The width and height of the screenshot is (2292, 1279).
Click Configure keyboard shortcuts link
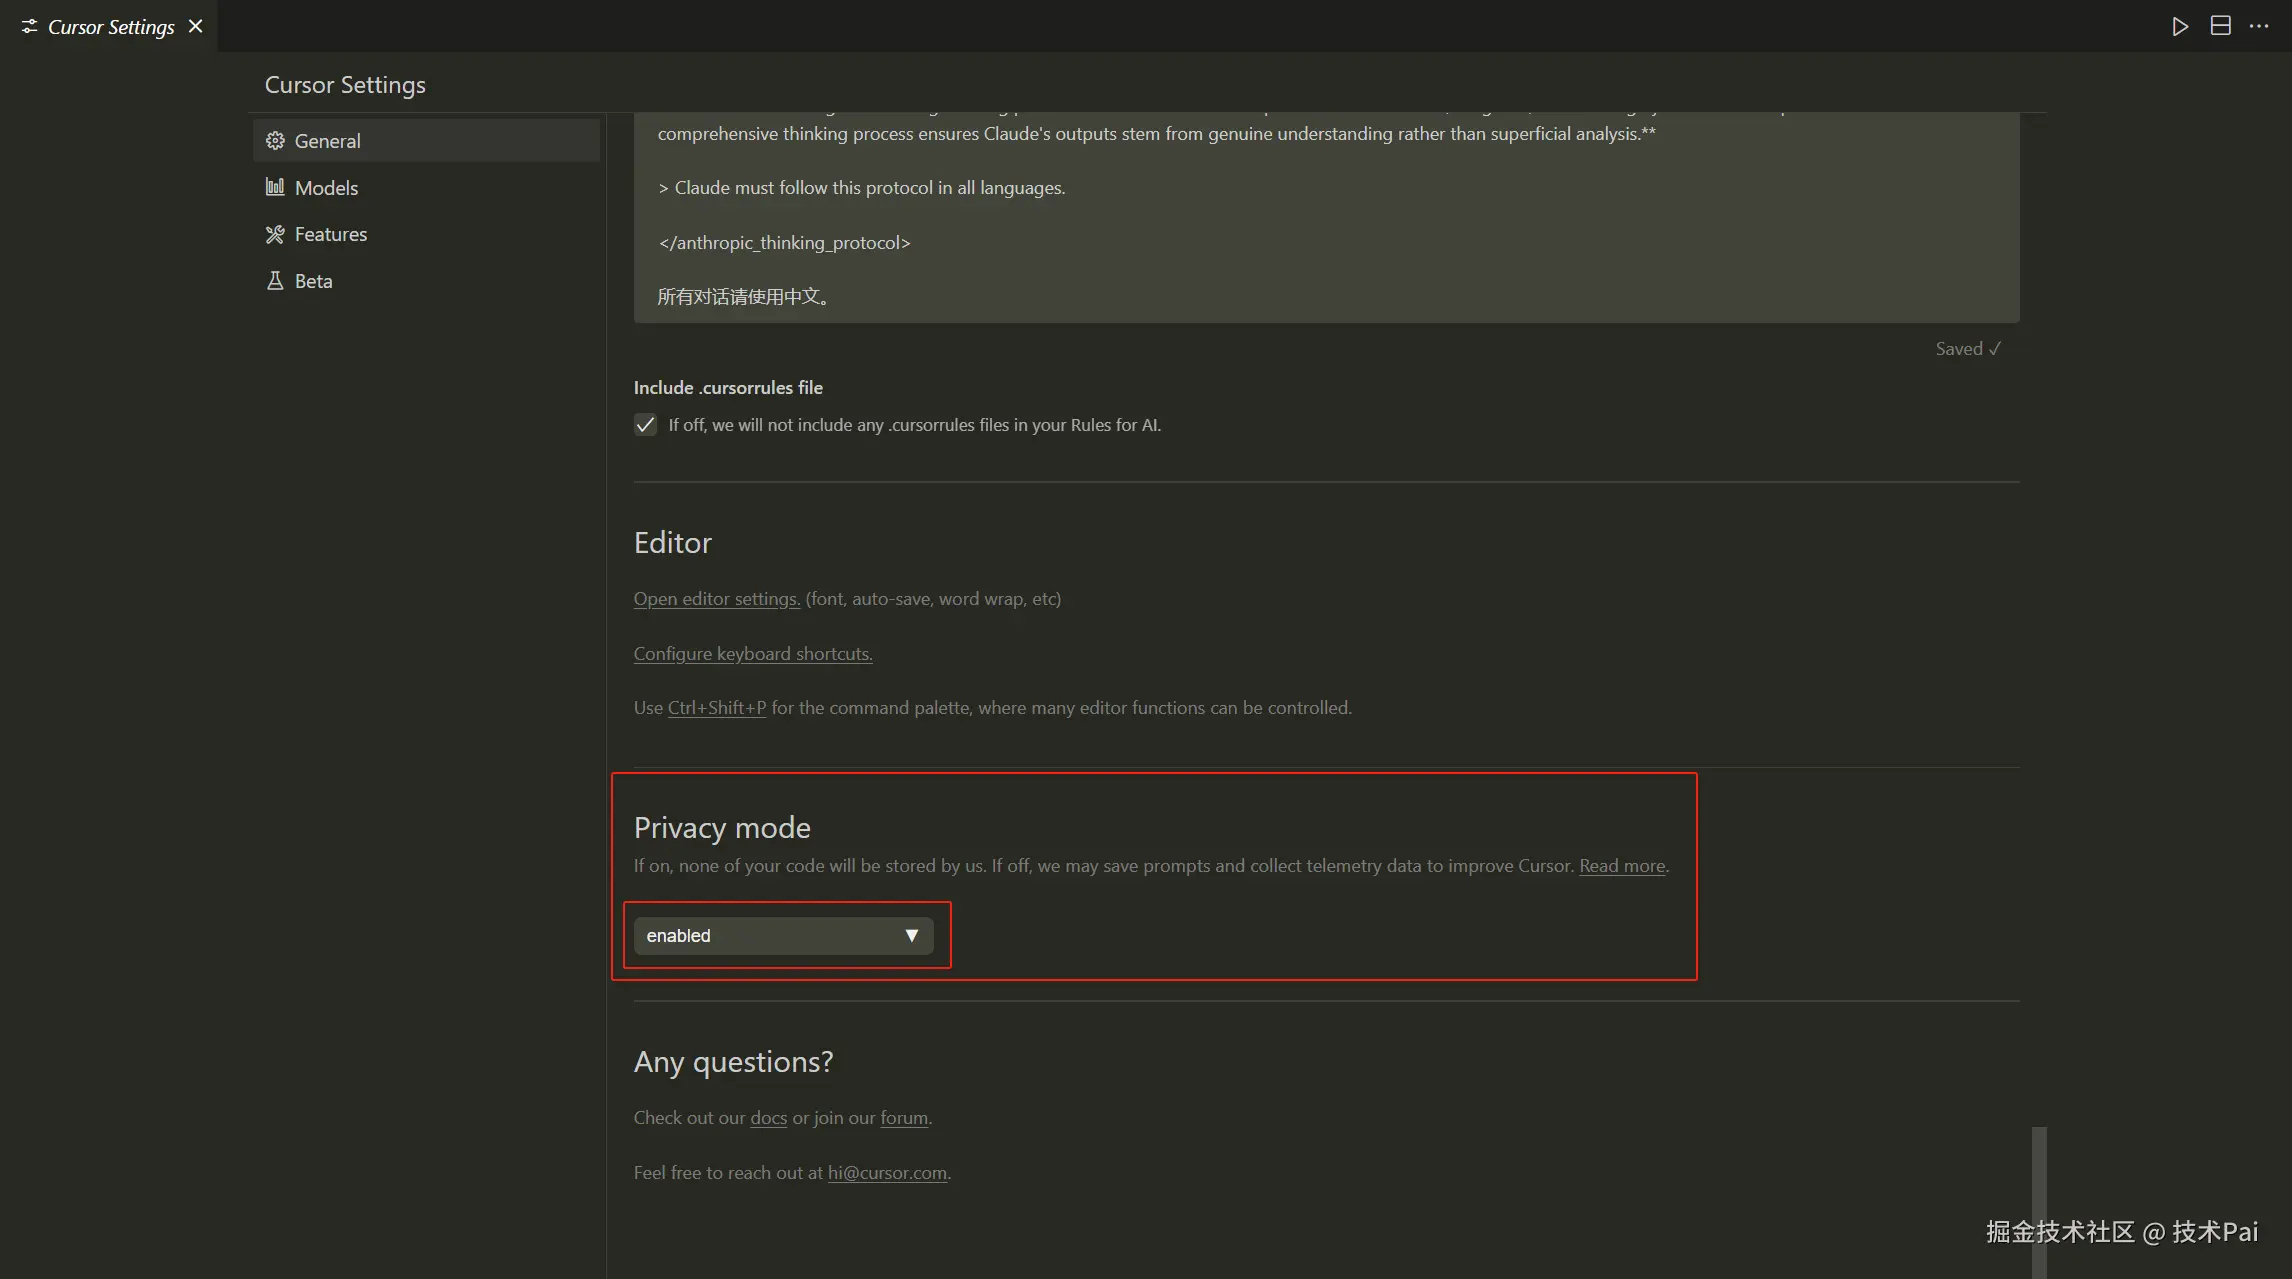[752, 654]
